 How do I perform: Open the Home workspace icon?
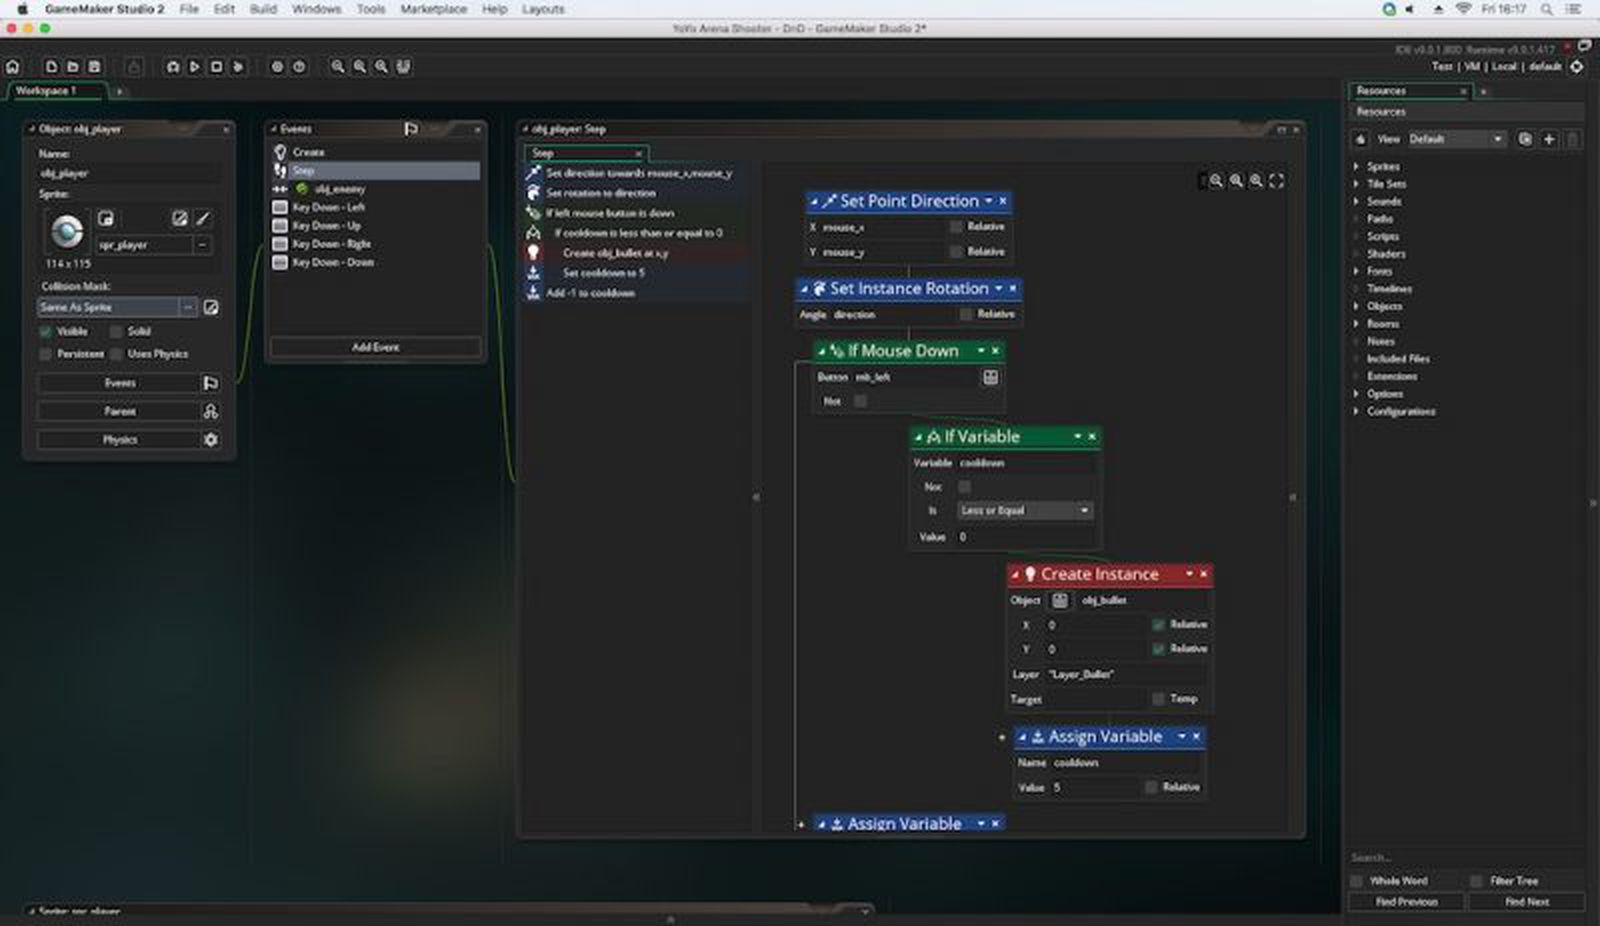13,66
